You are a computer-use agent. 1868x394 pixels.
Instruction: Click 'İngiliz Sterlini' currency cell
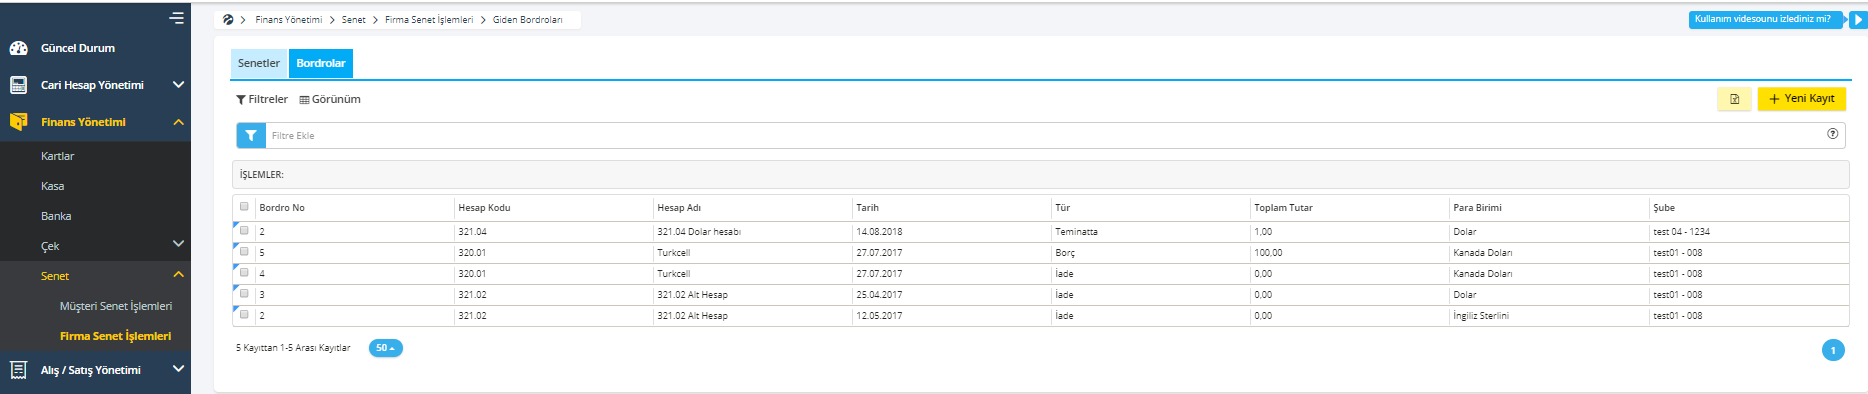1481,316
